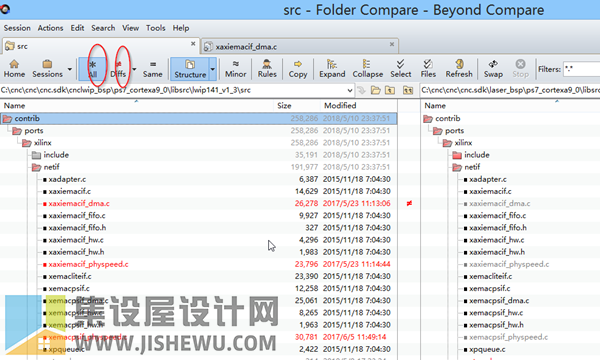The image size is (600, 360).
Task: Open the Sessions toolbar button
Action: tap(47, 69)
